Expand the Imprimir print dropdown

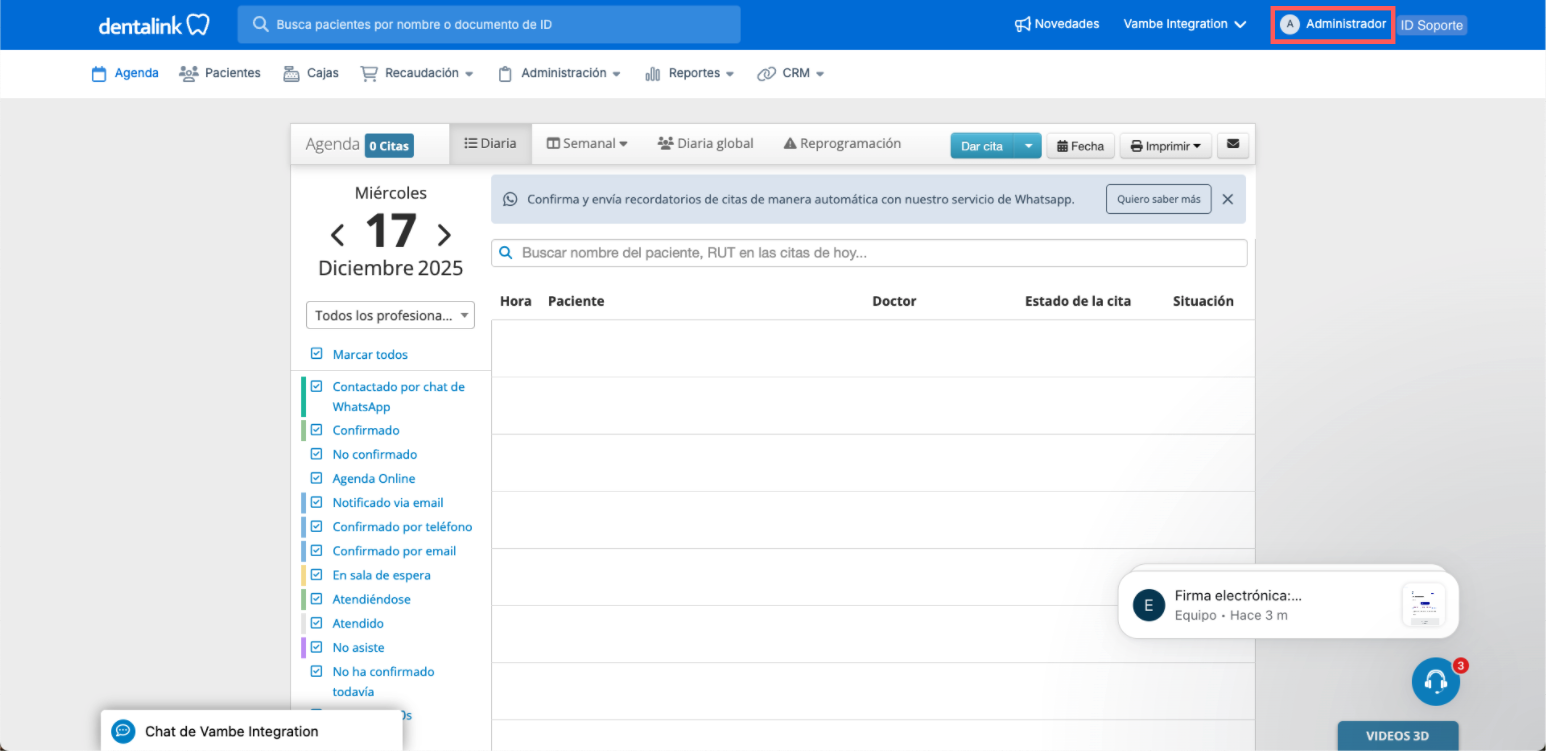1165,146
